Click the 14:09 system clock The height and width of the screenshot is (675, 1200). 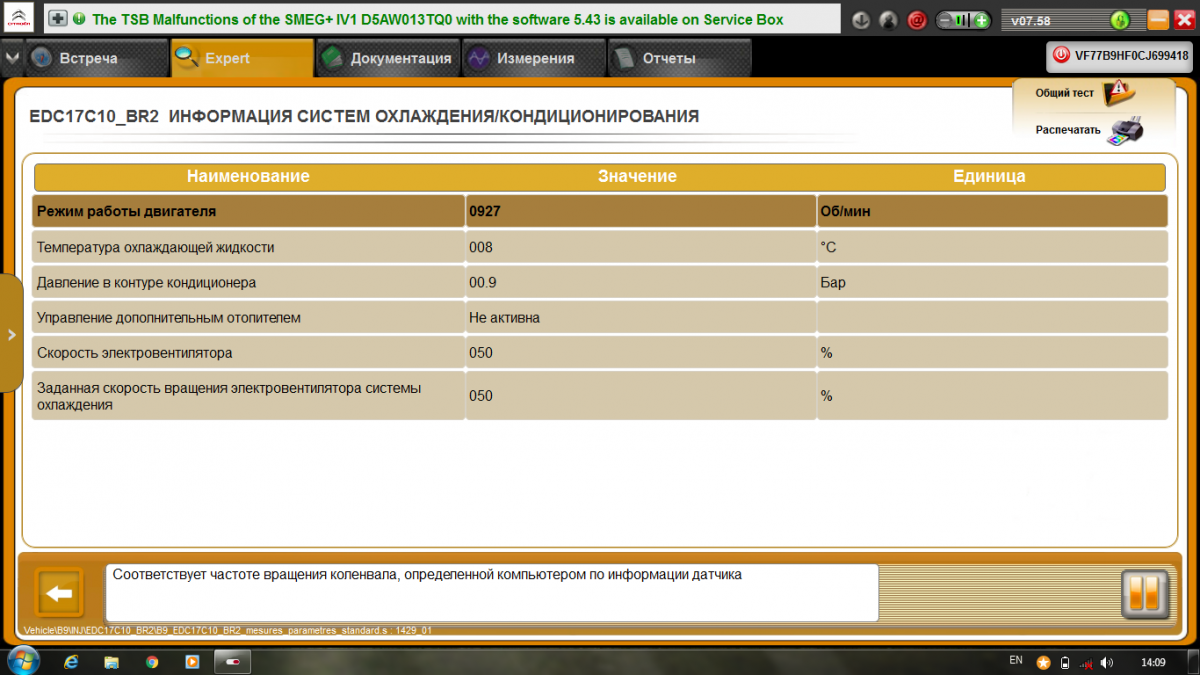(1154, 662)
